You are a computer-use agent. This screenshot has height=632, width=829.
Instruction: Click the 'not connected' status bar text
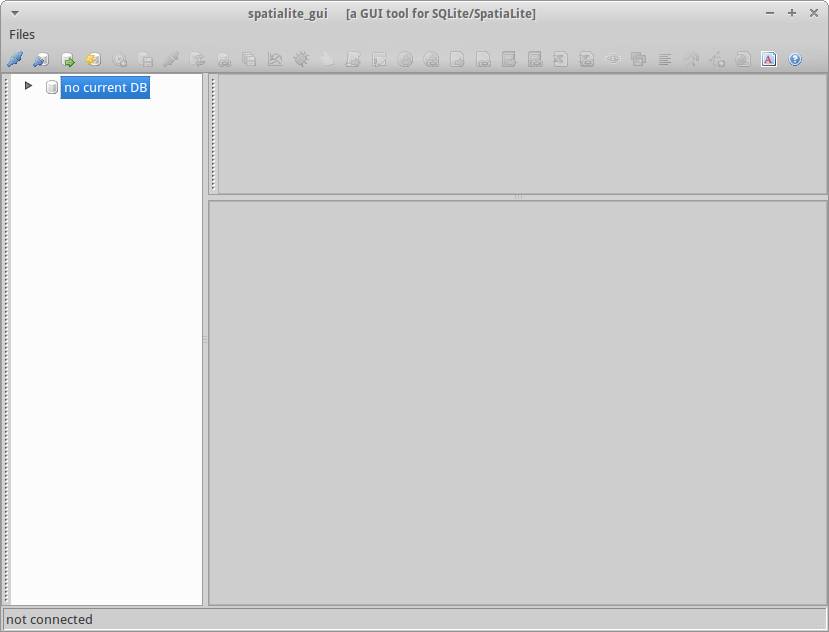[49, 619]
